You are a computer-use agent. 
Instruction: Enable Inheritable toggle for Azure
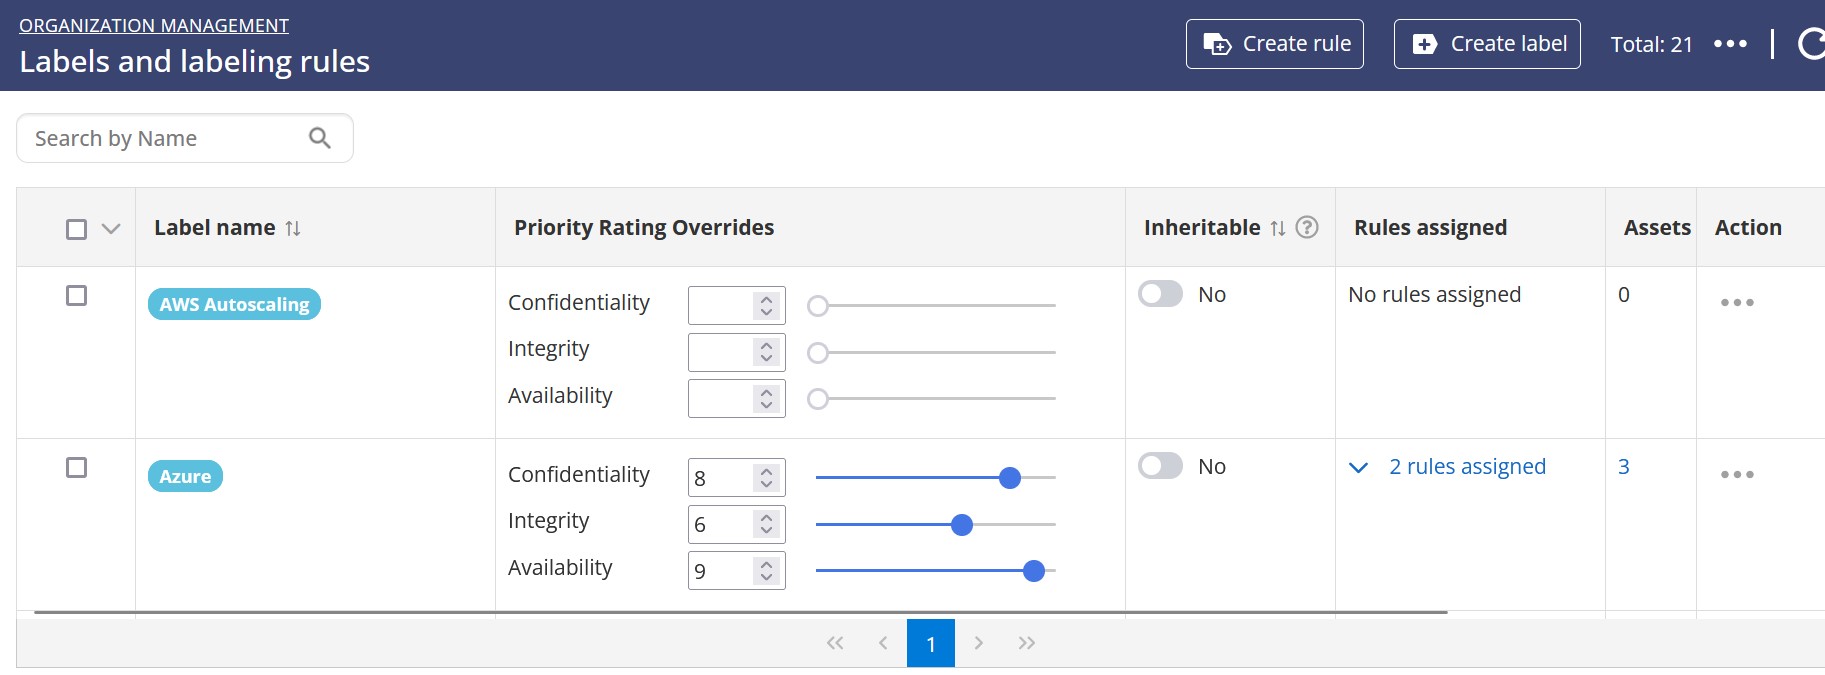point(1160,466)
